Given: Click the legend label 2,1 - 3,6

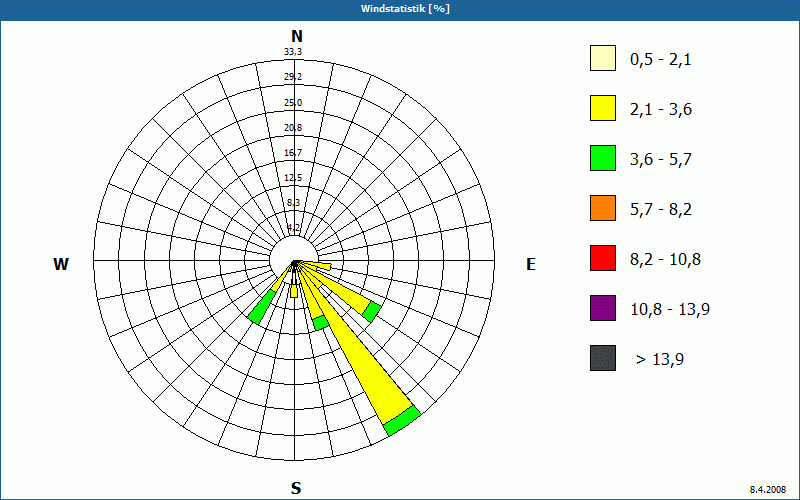Looking at the screenshot, I should pos(661,110).
